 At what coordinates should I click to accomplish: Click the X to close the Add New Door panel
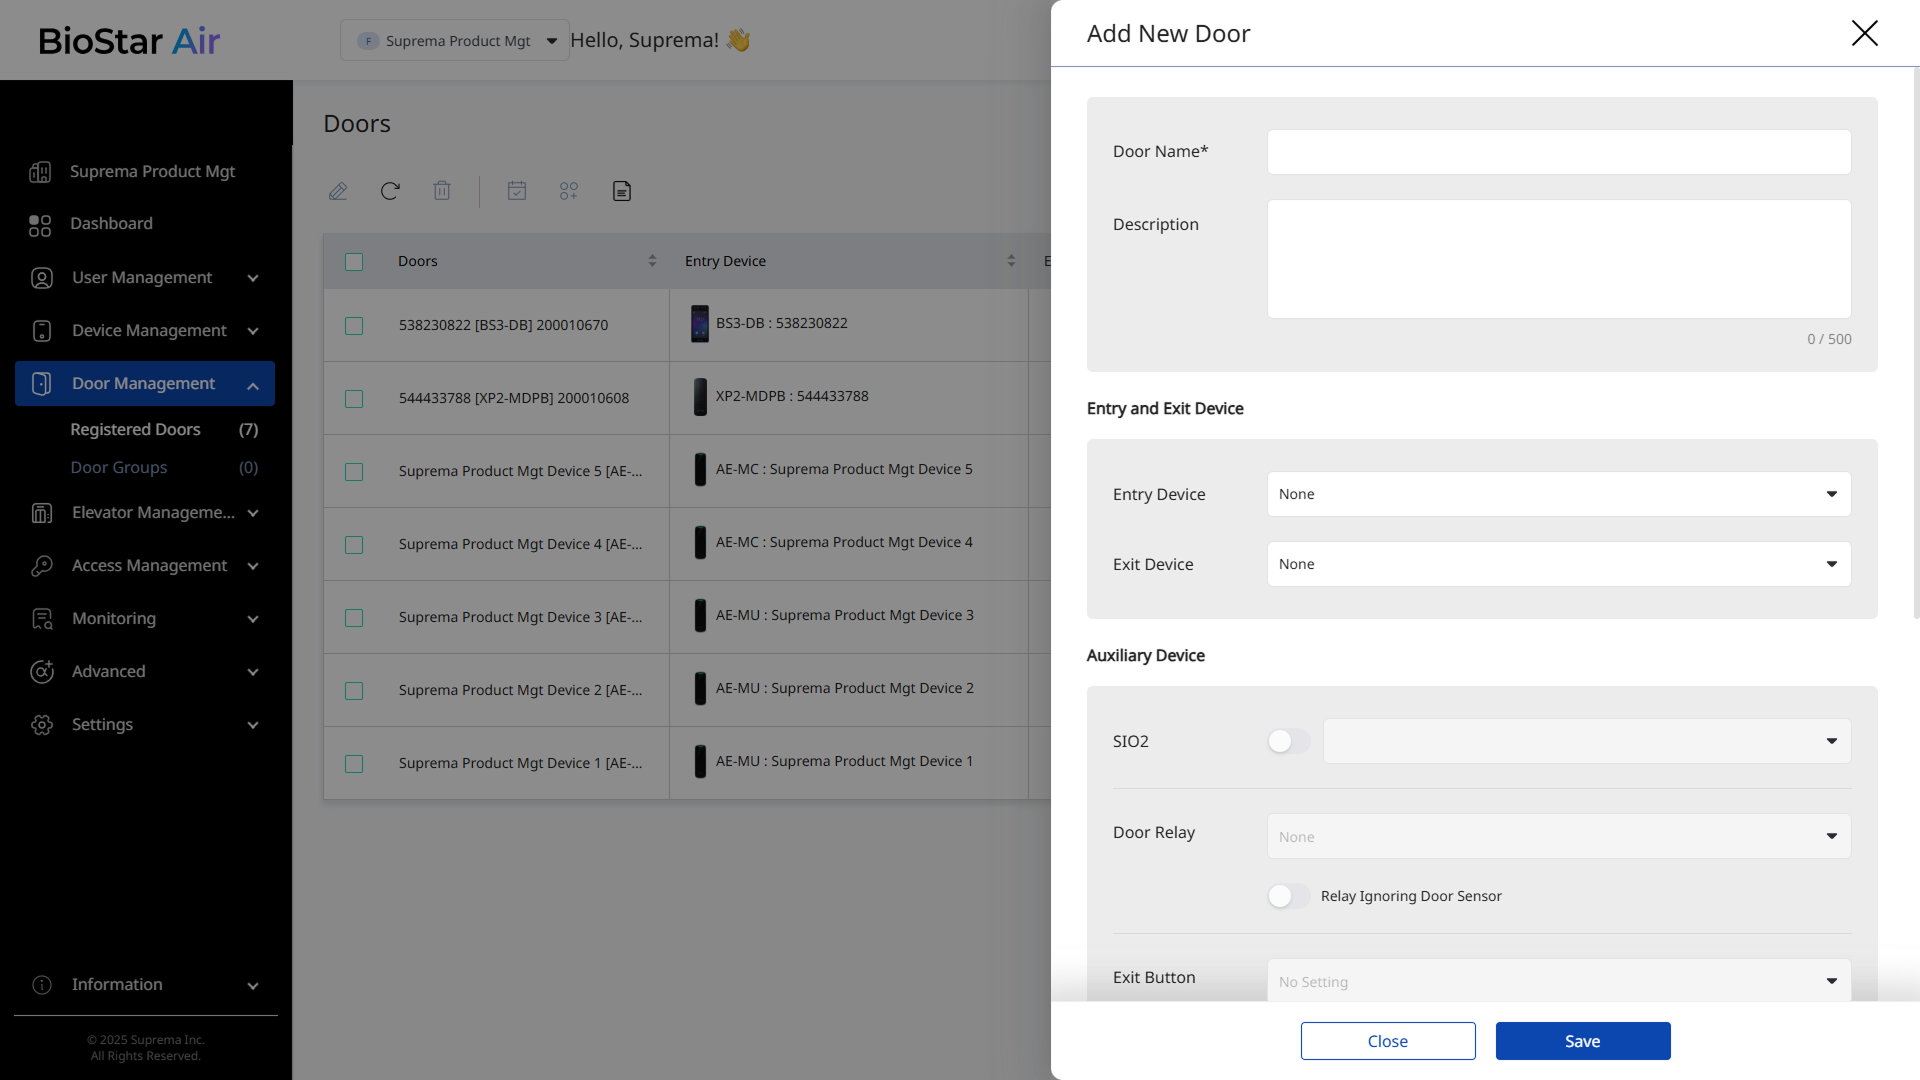coord(1864,33)
